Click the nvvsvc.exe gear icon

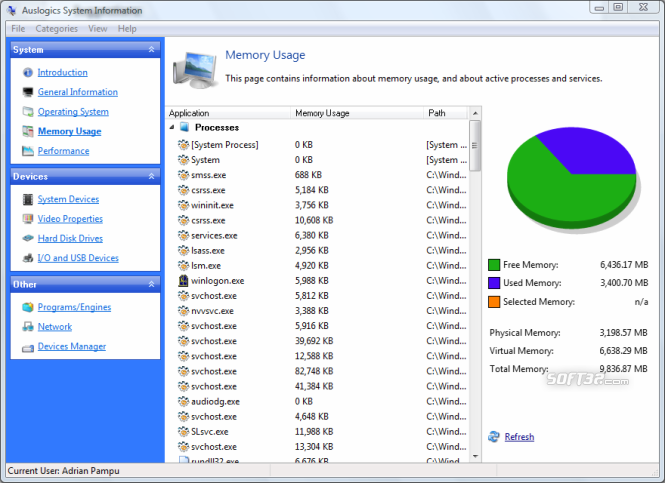pos(183,311)
